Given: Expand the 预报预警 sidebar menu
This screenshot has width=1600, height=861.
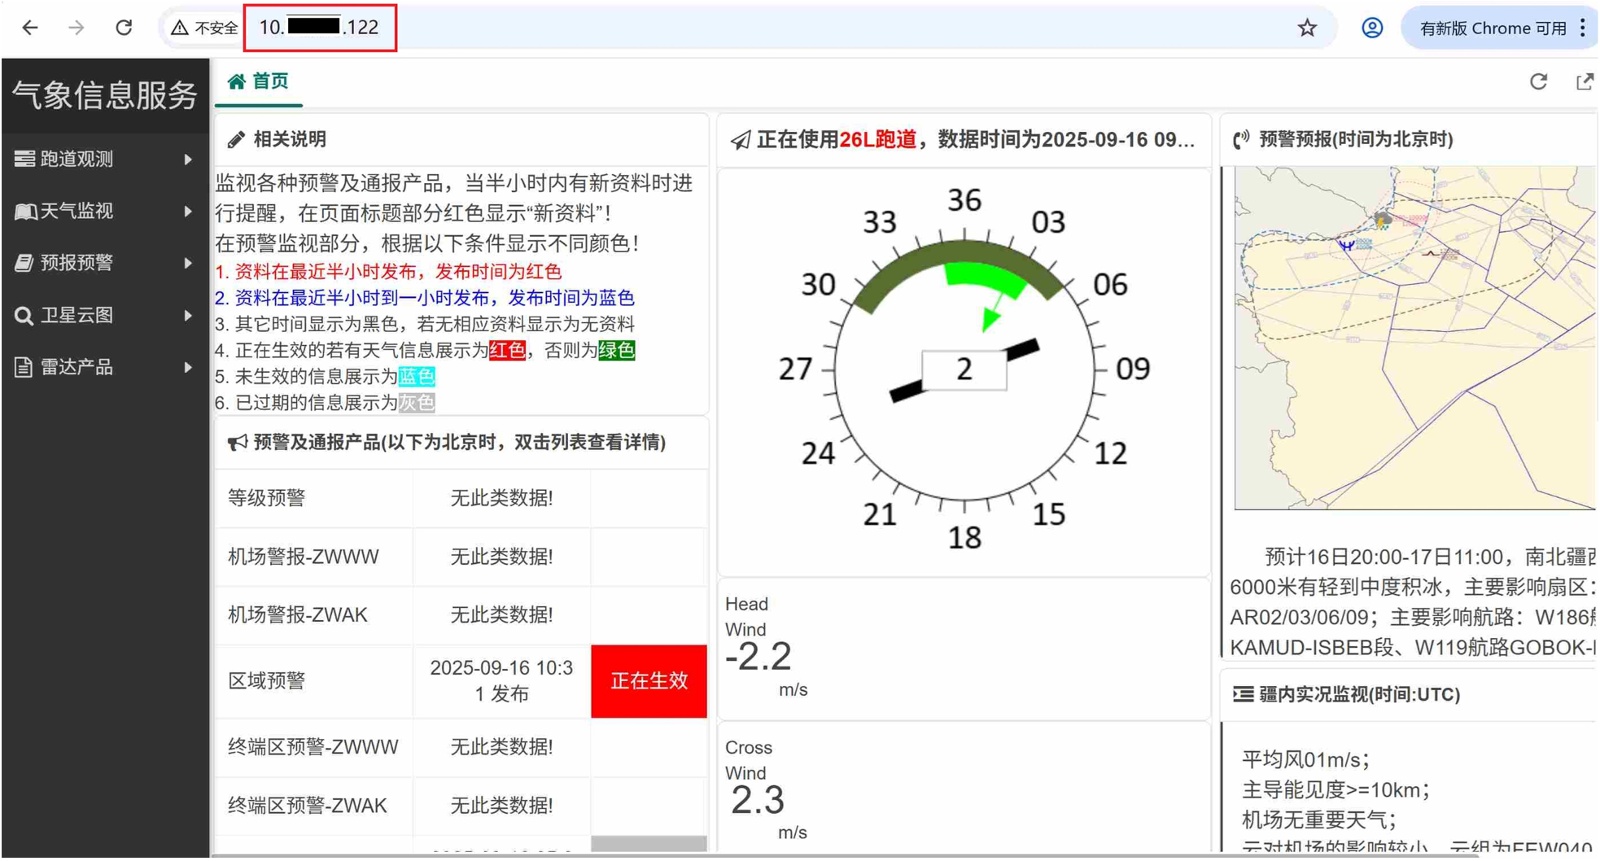Looking at the screenshot, I should pyautogui.click(x=104, y=263).
